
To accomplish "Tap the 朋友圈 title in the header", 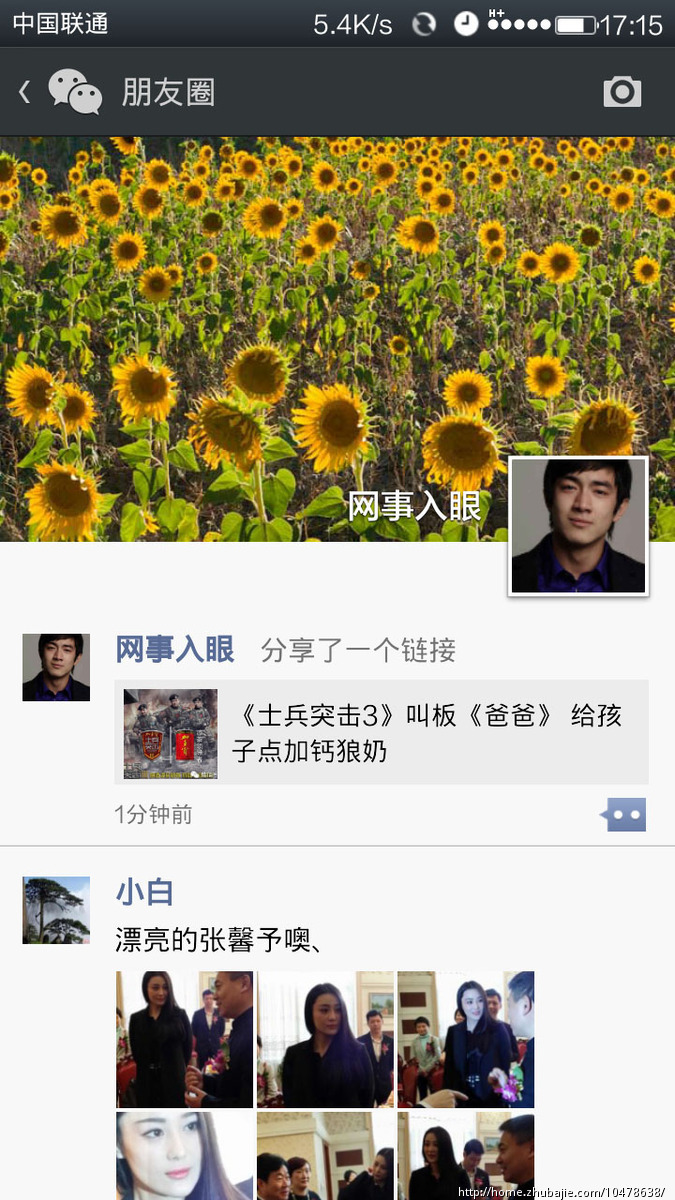I will (168, 92).
